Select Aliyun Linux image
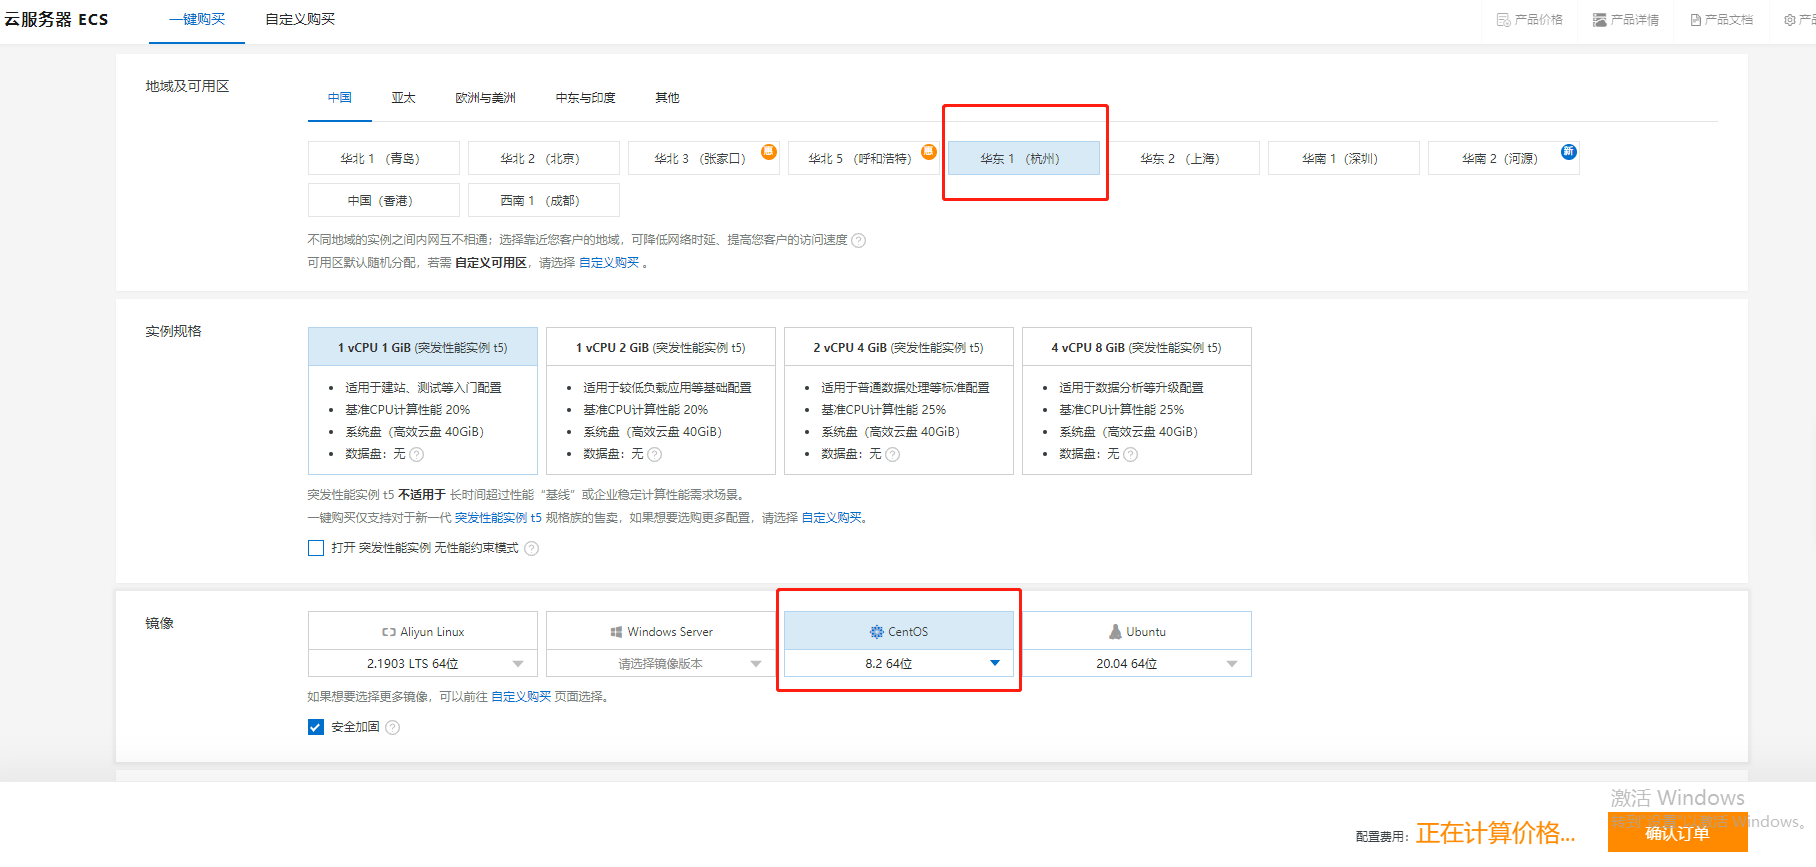The image size is (1816, 867). tap(423, 631)
